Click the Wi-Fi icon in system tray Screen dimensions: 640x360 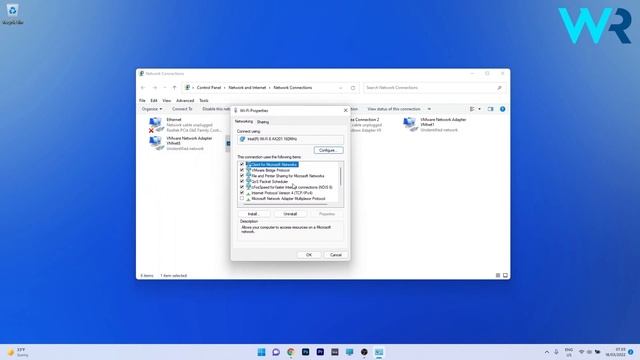coord(581,352)
